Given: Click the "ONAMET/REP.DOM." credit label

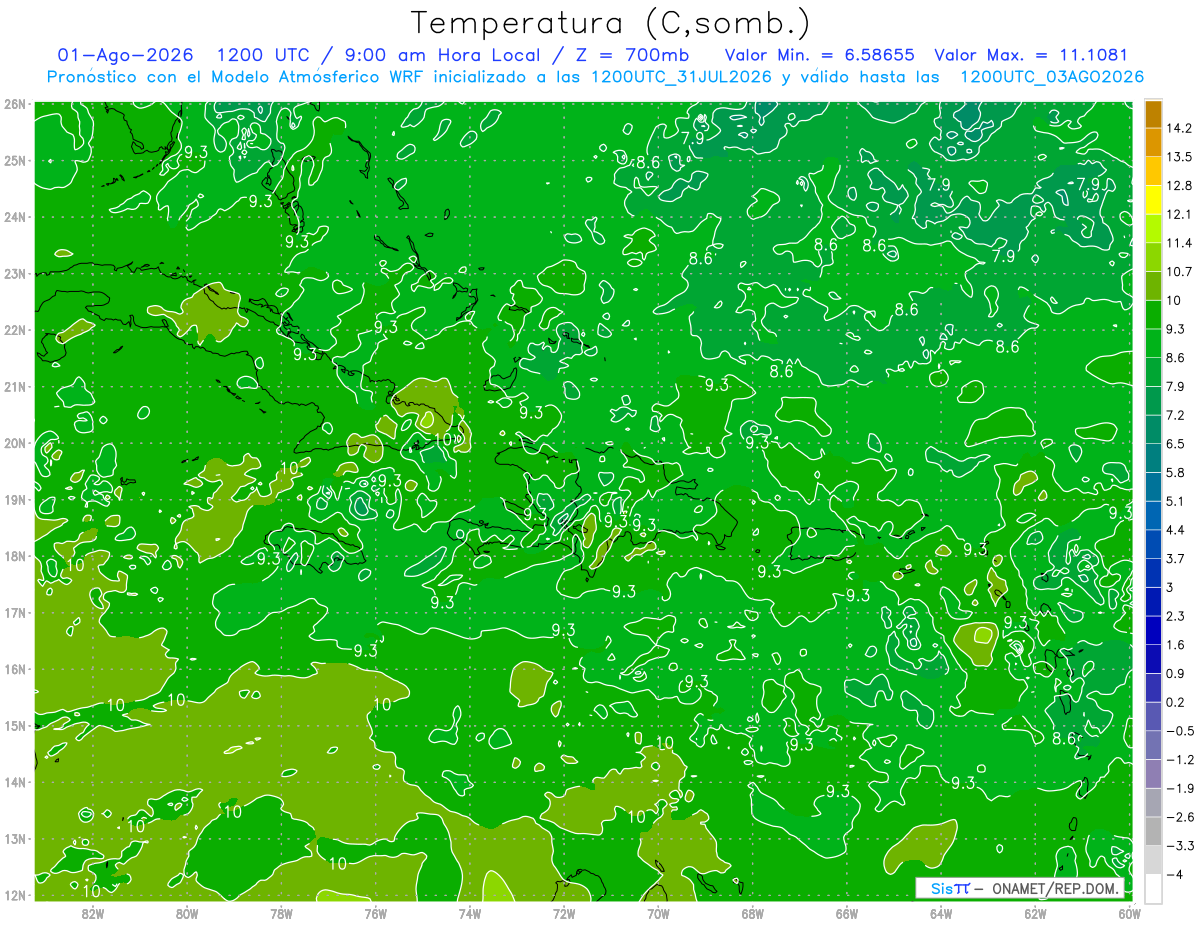Looking at the screenshot, I should (1057, 888).
